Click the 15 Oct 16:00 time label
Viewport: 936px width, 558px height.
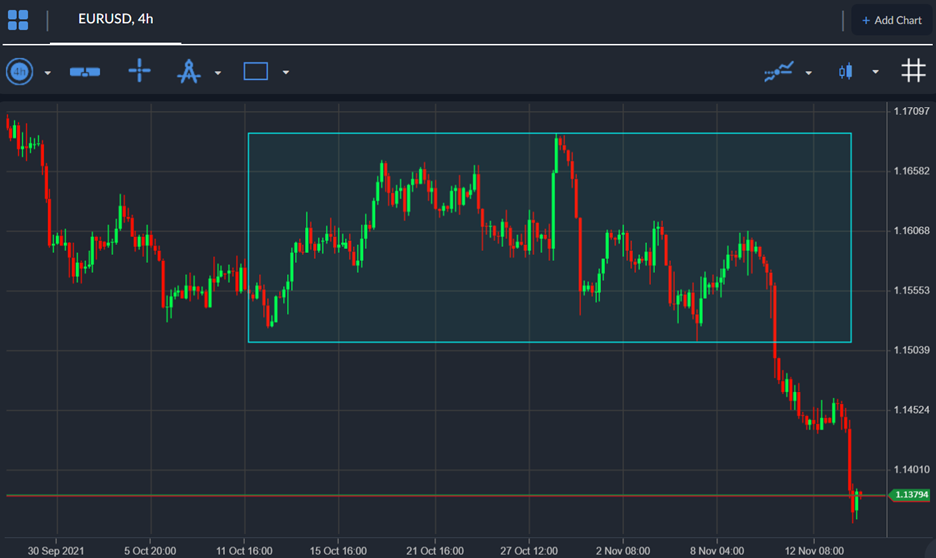[338, 551]
